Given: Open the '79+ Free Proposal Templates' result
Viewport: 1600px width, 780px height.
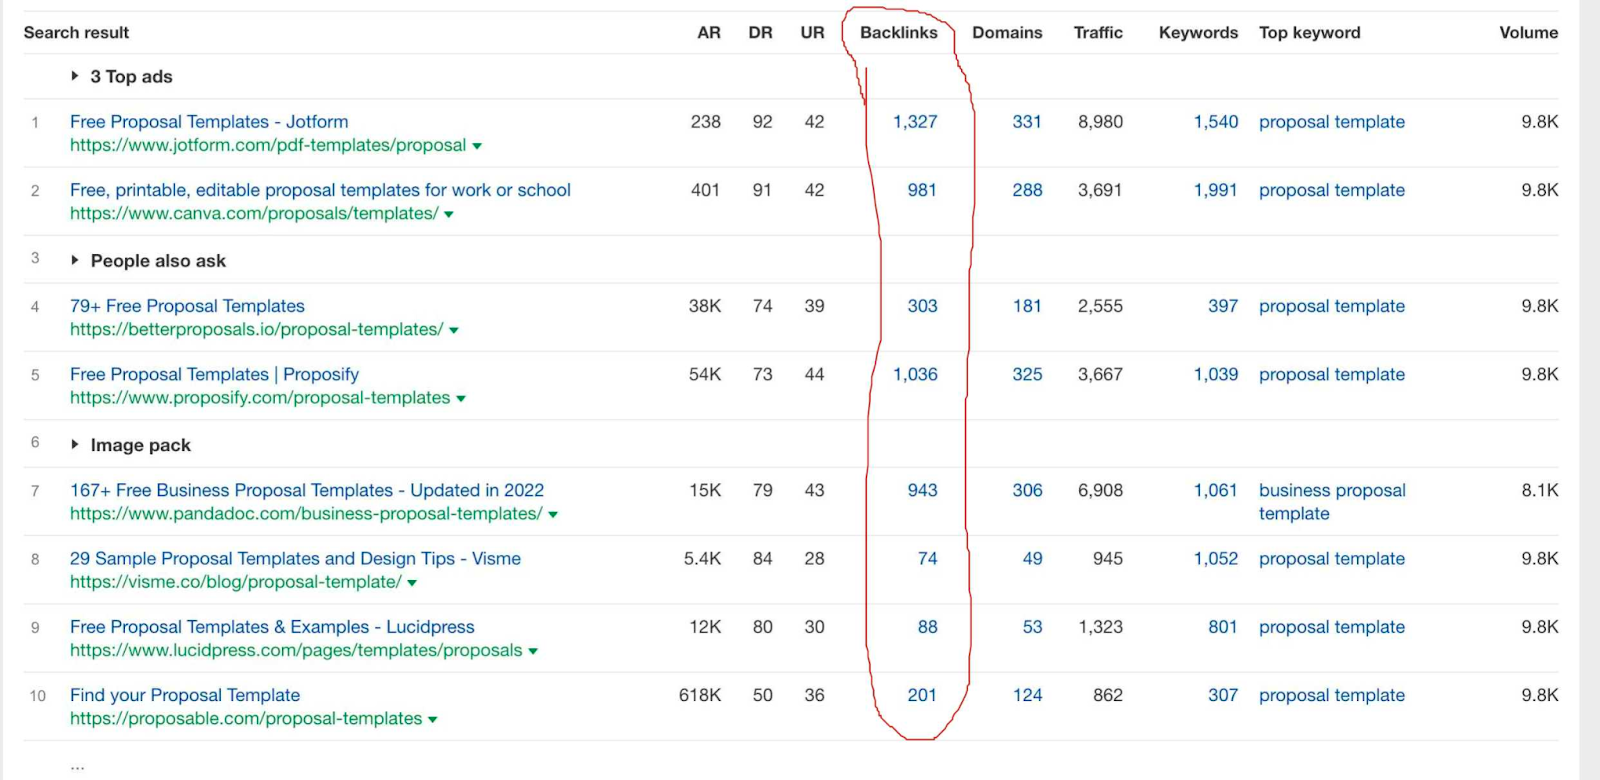Looking at the screenshot, I should point(187,305).
